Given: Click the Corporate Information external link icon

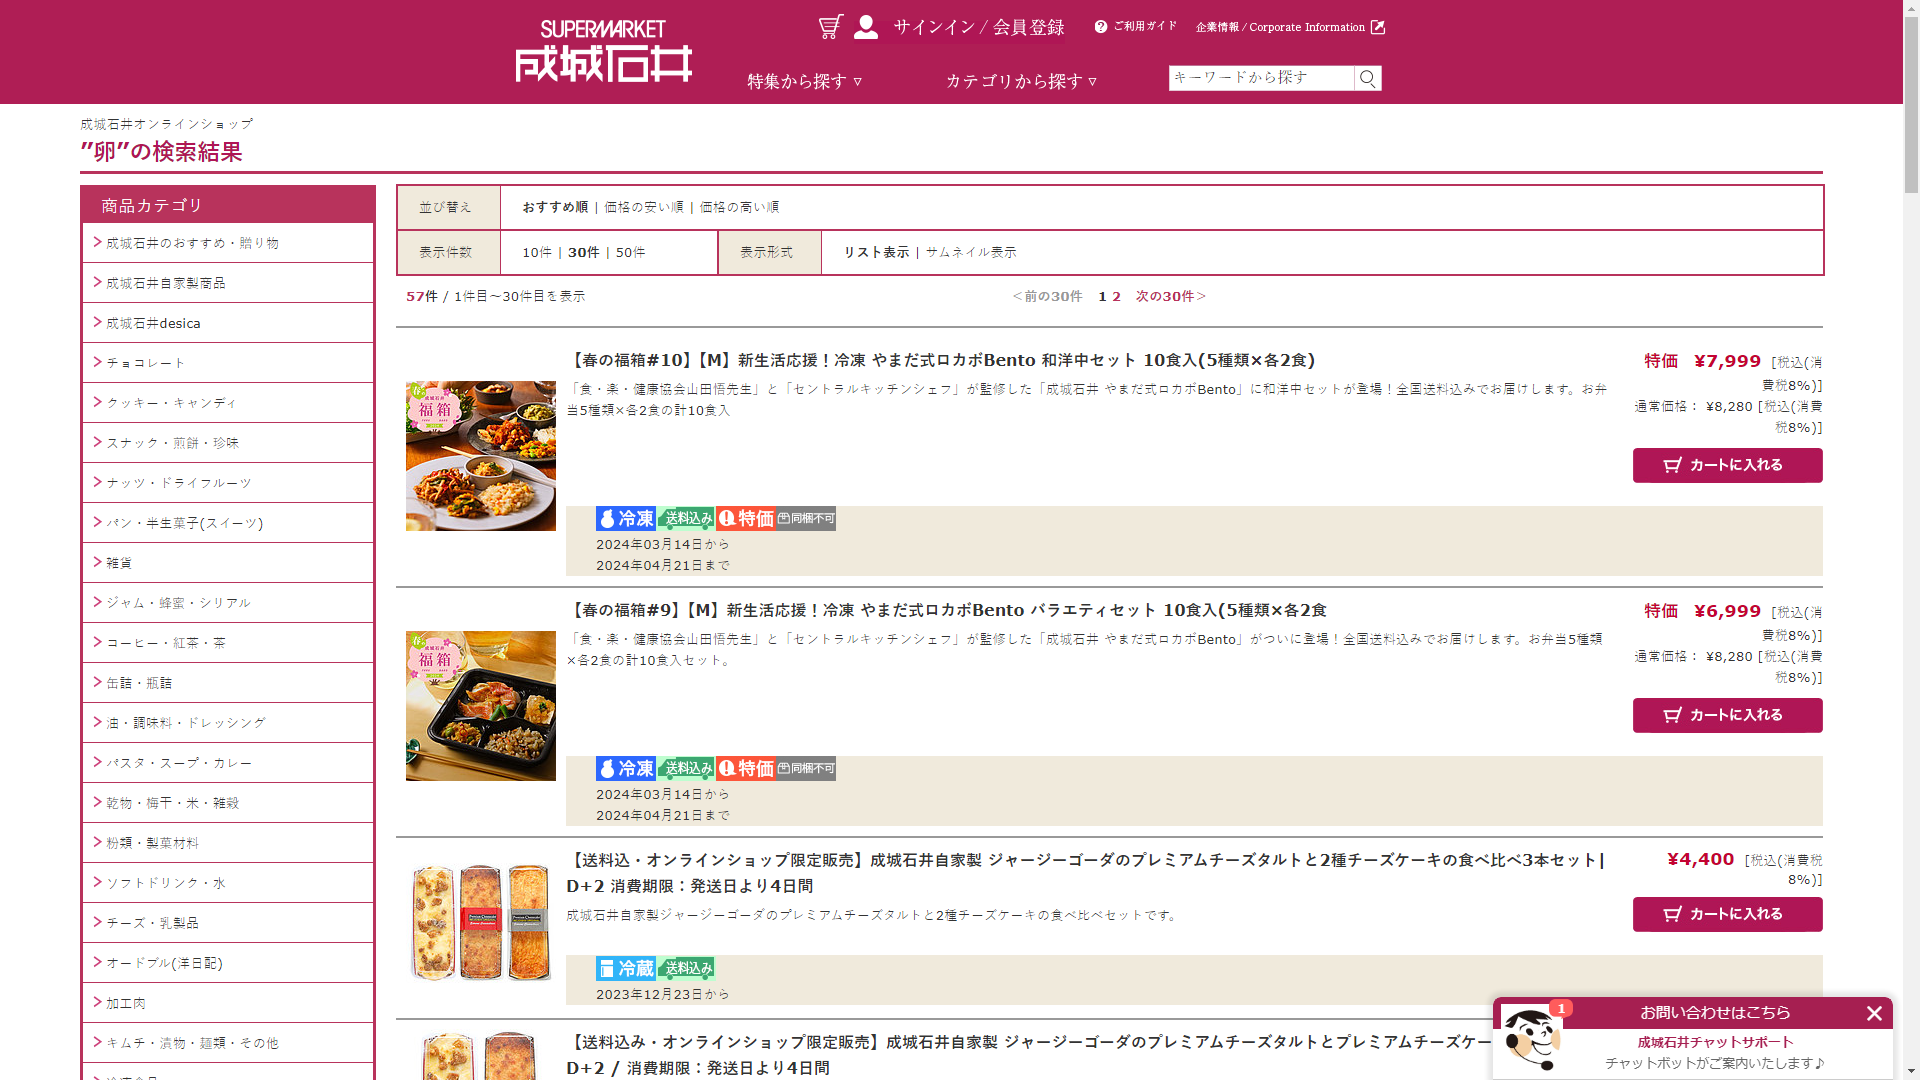Looking at the screenshot, I should (x=1377, y=27).
